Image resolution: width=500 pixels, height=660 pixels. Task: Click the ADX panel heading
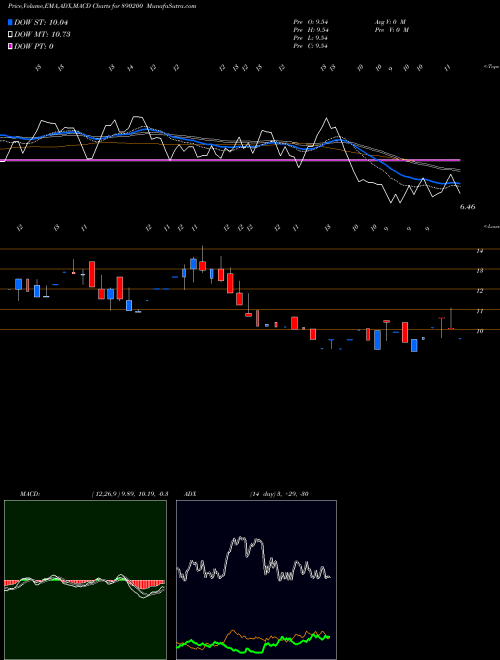tap(190, 494)
